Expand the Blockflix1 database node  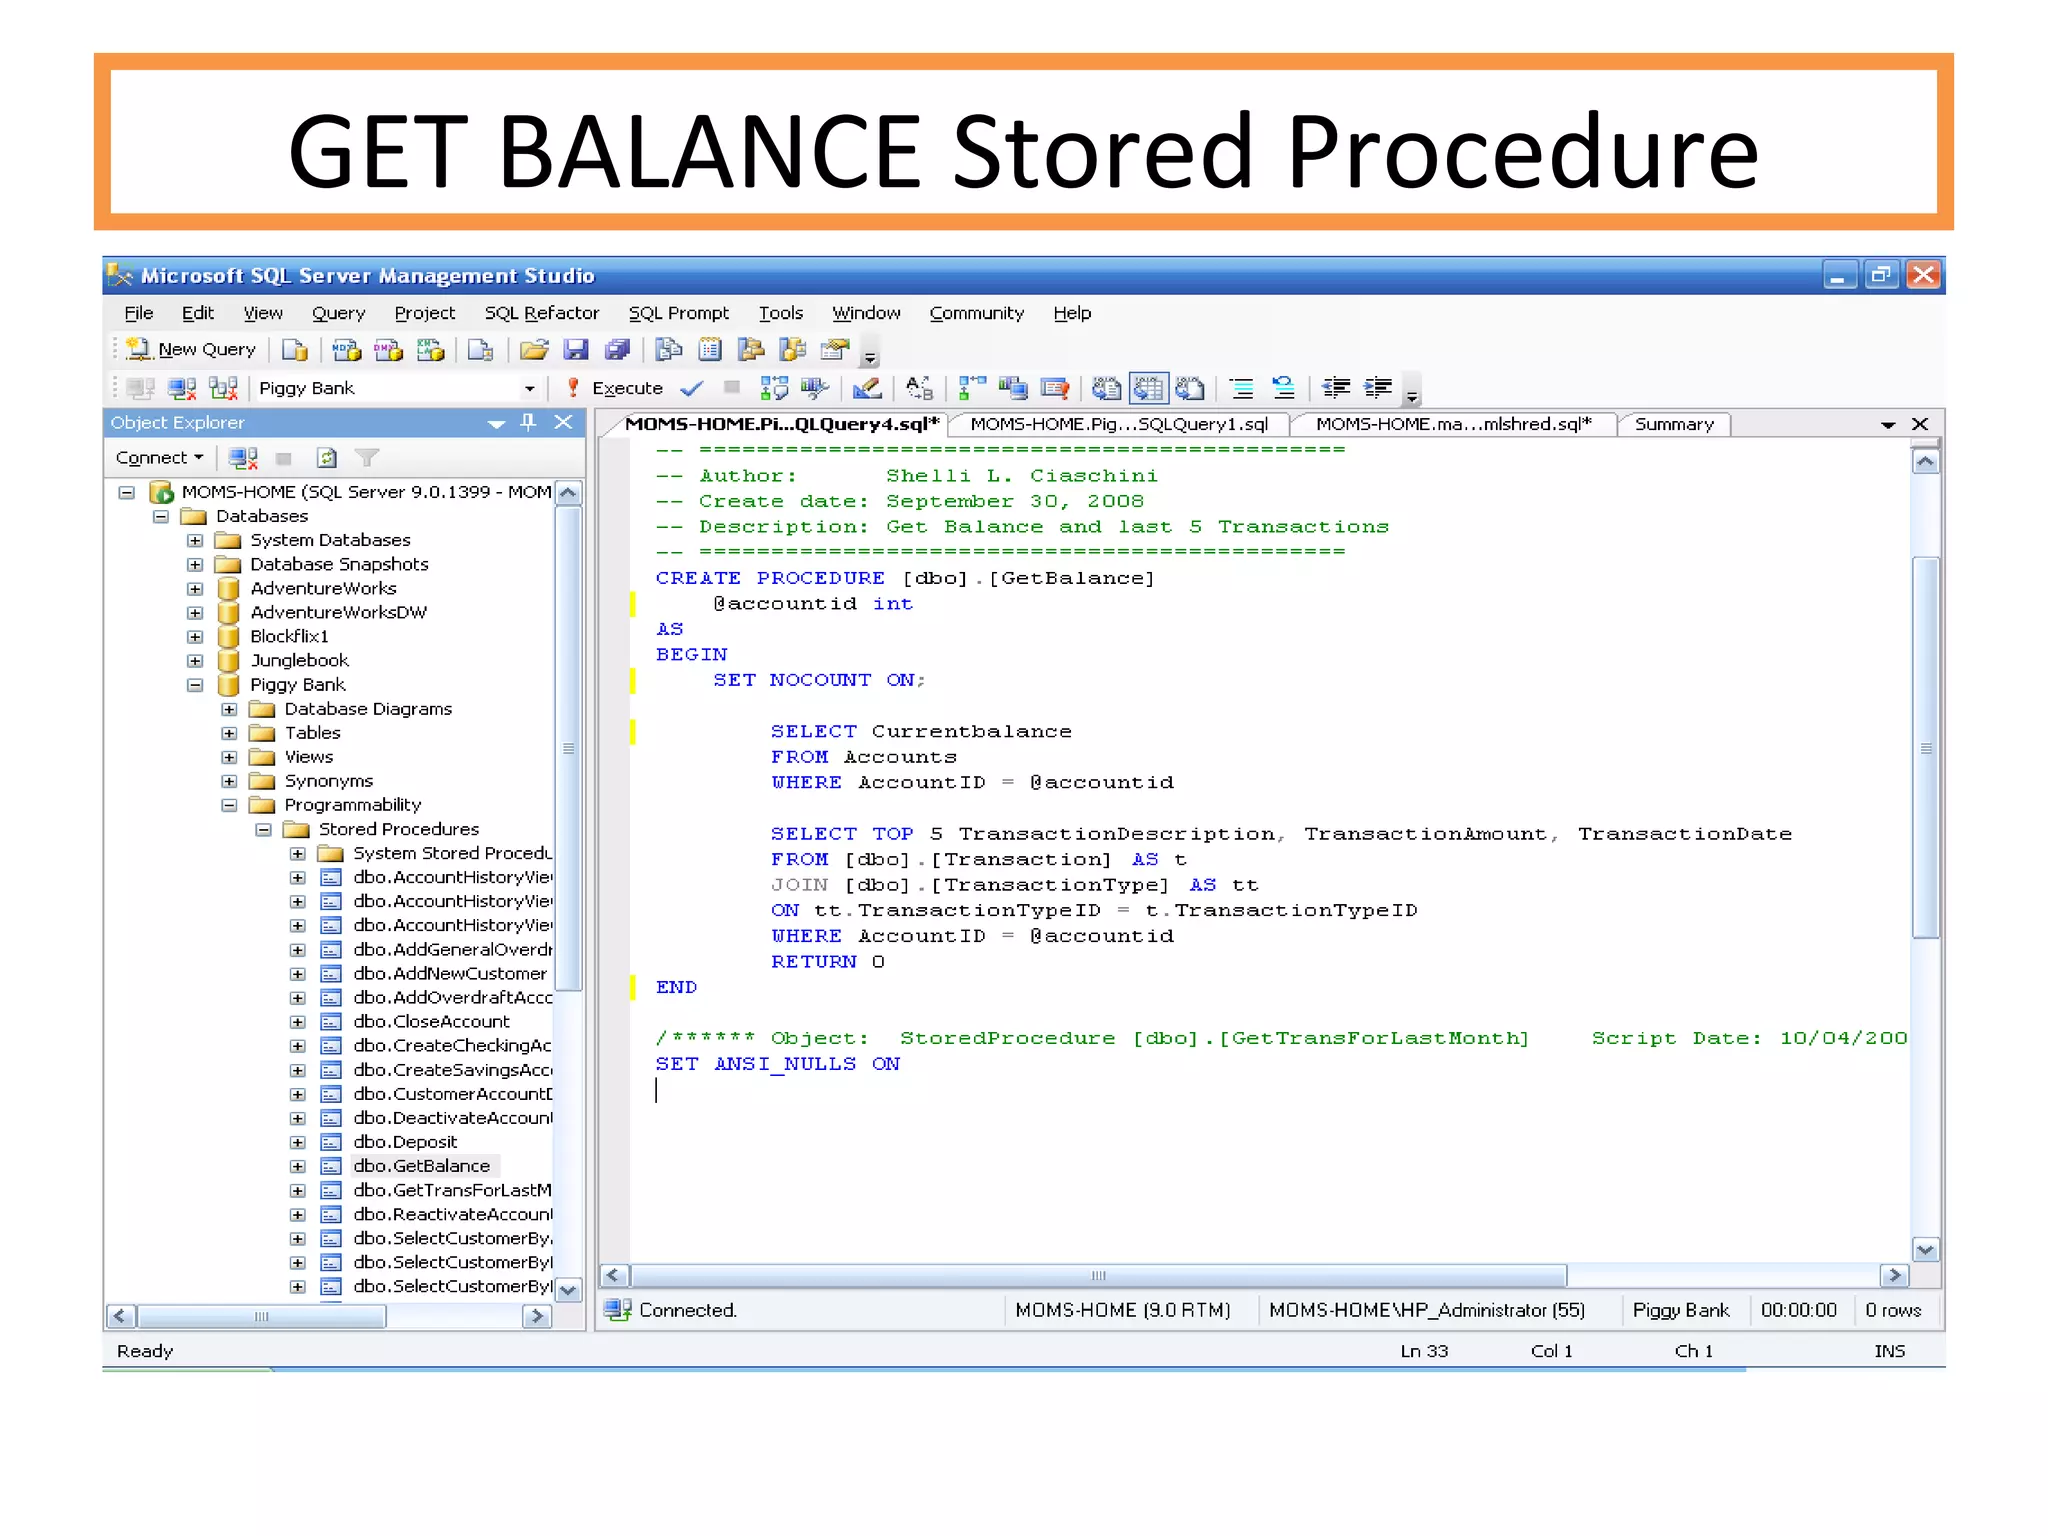pos(195,637)
